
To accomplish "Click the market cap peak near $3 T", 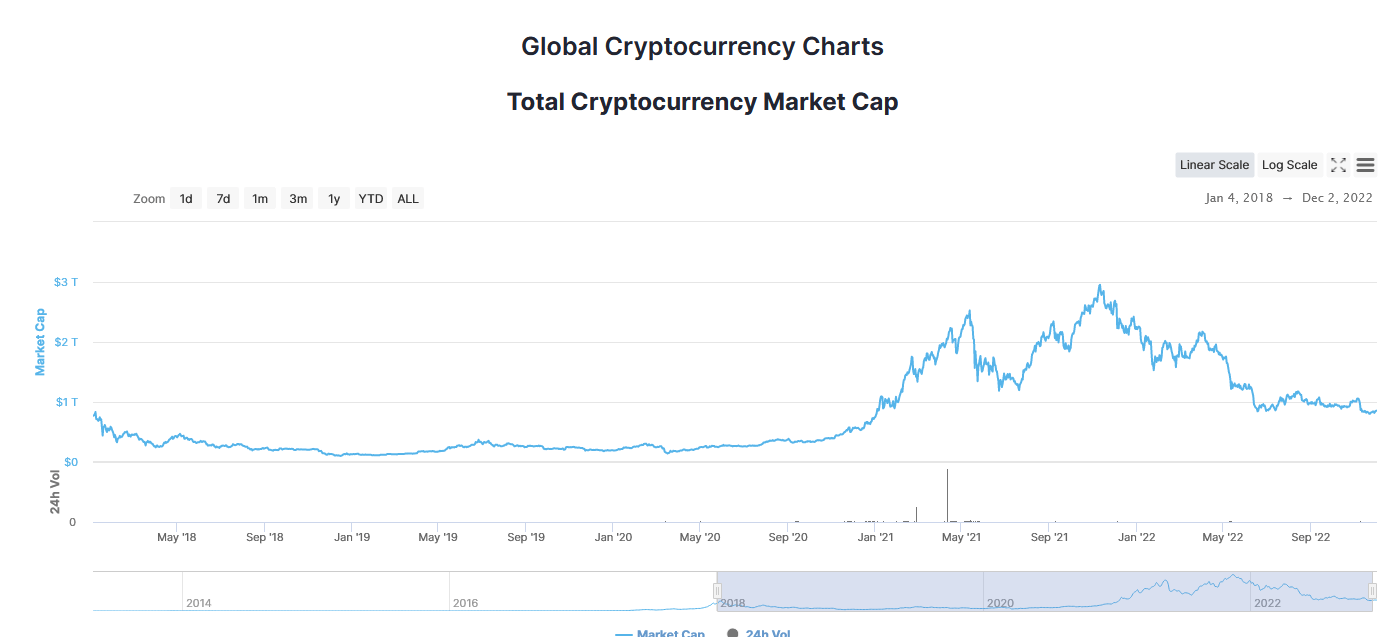I will [1100, 287].
